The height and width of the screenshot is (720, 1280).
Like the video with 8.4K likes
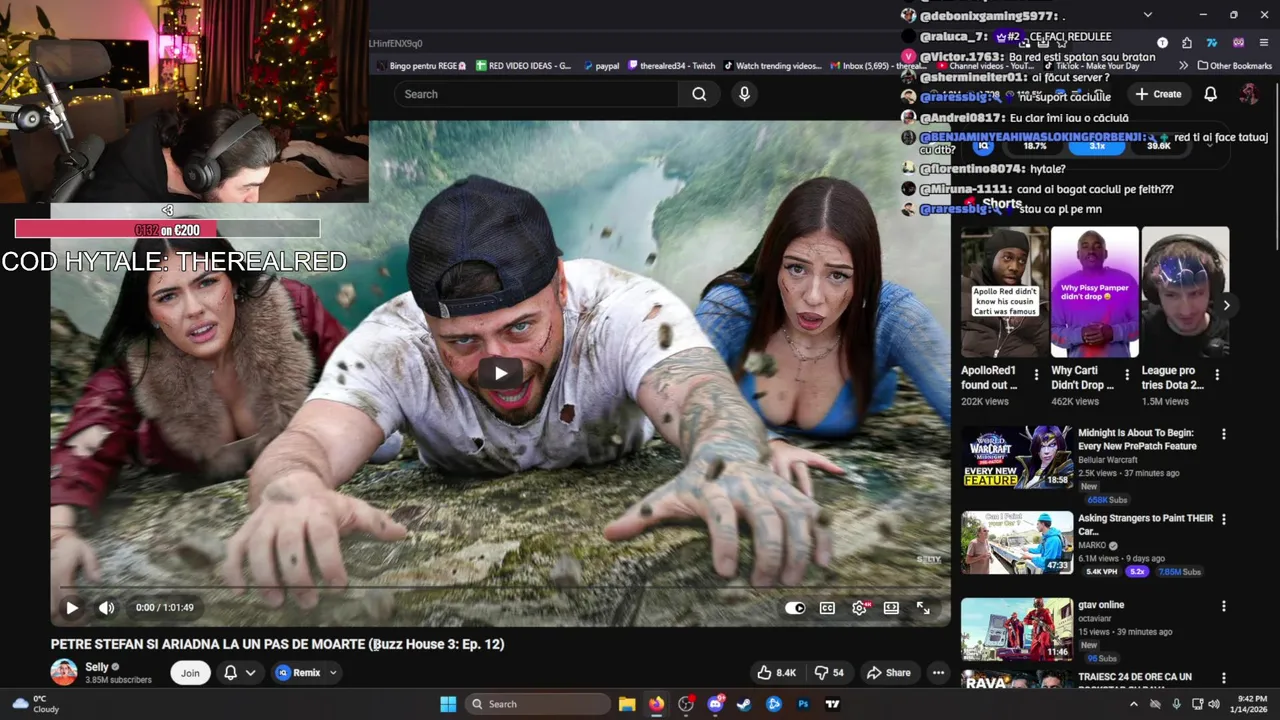pyautogui.click(x=776, y=673)
